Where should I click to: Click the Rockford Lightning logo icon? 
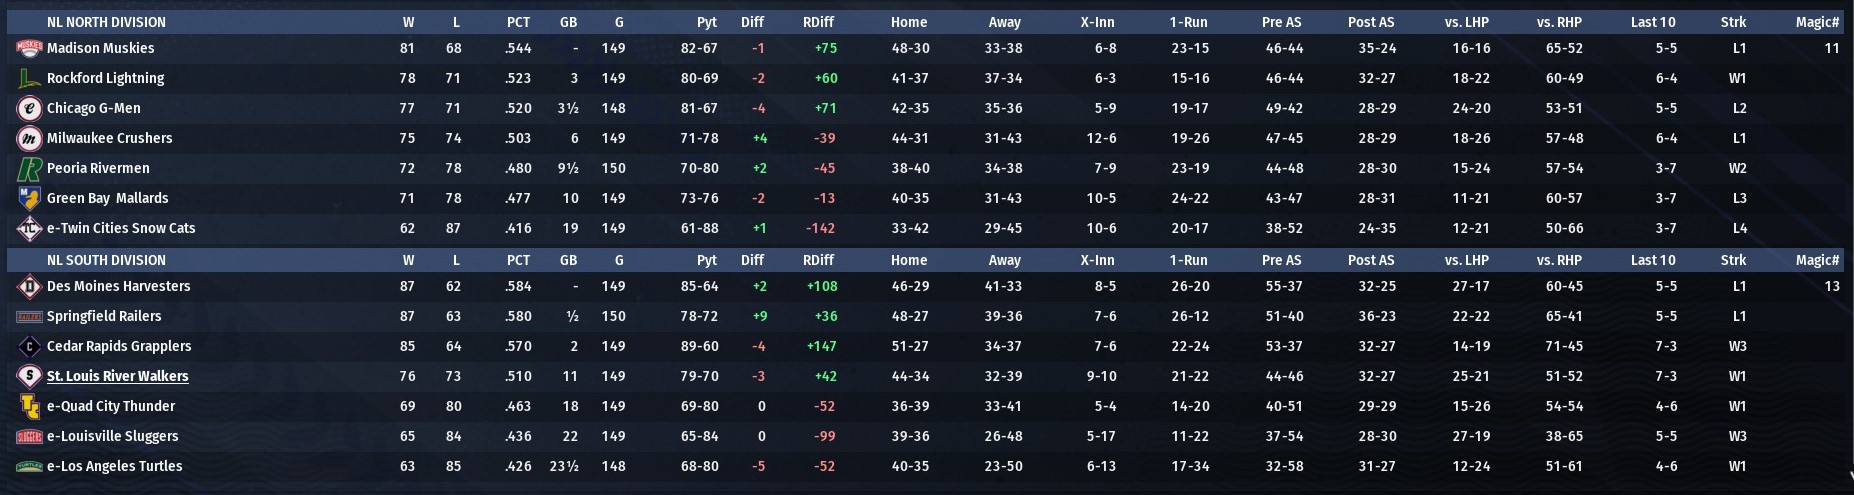tap(29, 78)
